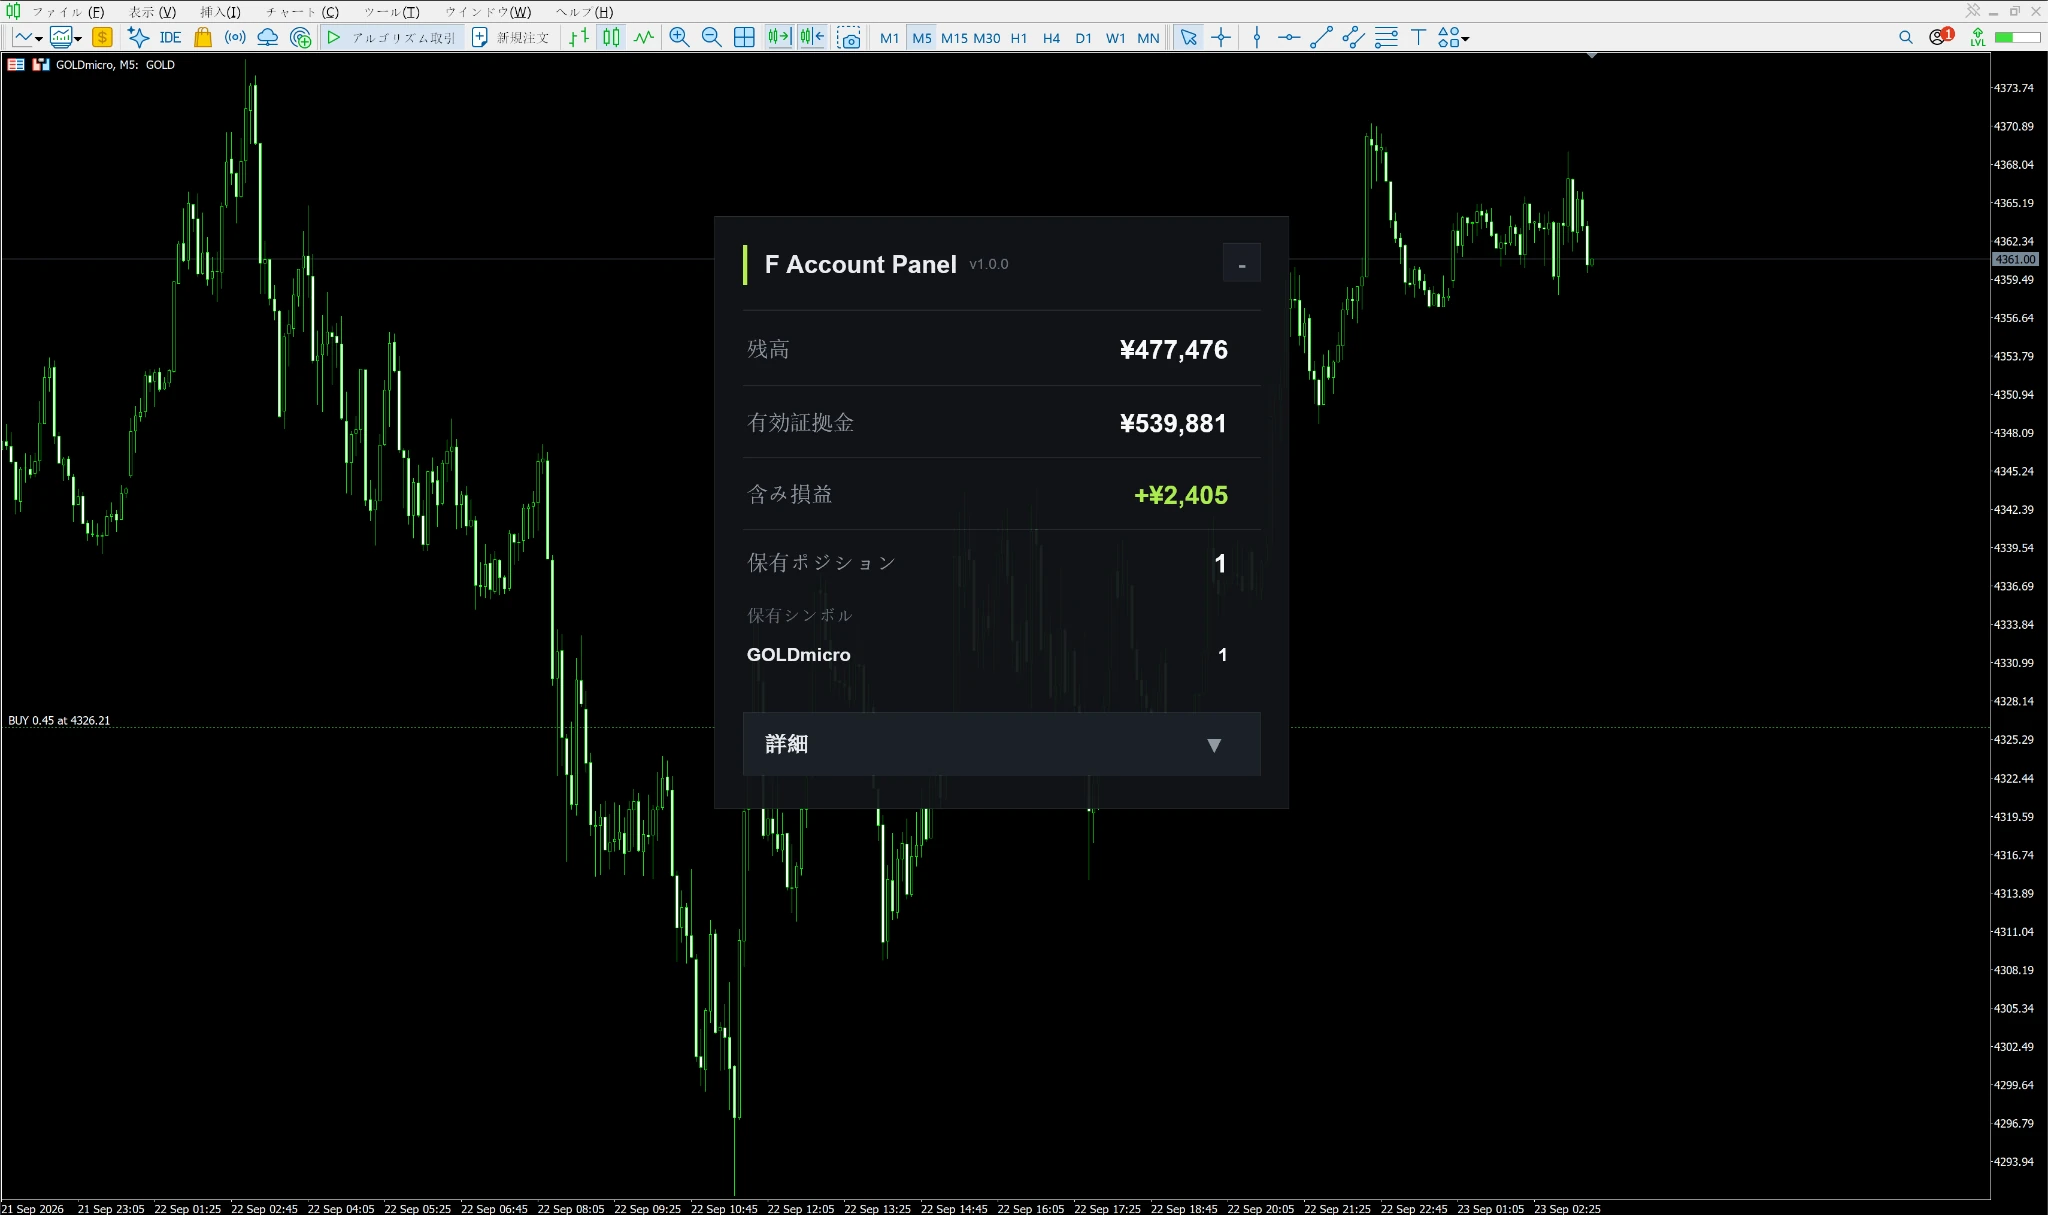The width and height of the screenshot is (2048, 1215).
Task: Tile chart windows with the grid icon
Action: [744, 38]
